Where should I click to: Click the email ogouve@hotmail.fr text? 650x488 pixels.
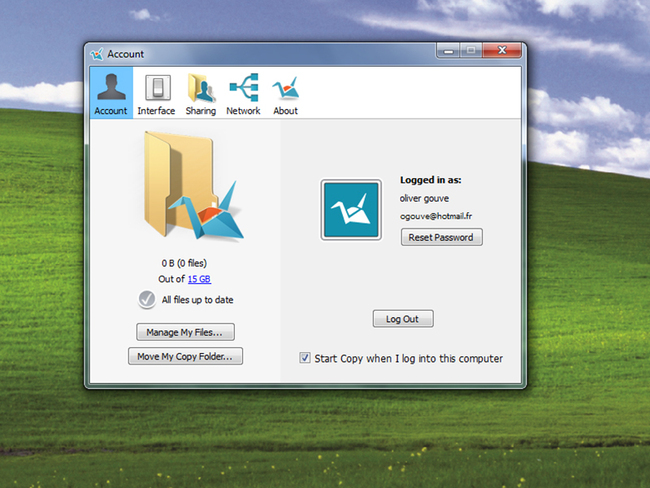point(436,216)
